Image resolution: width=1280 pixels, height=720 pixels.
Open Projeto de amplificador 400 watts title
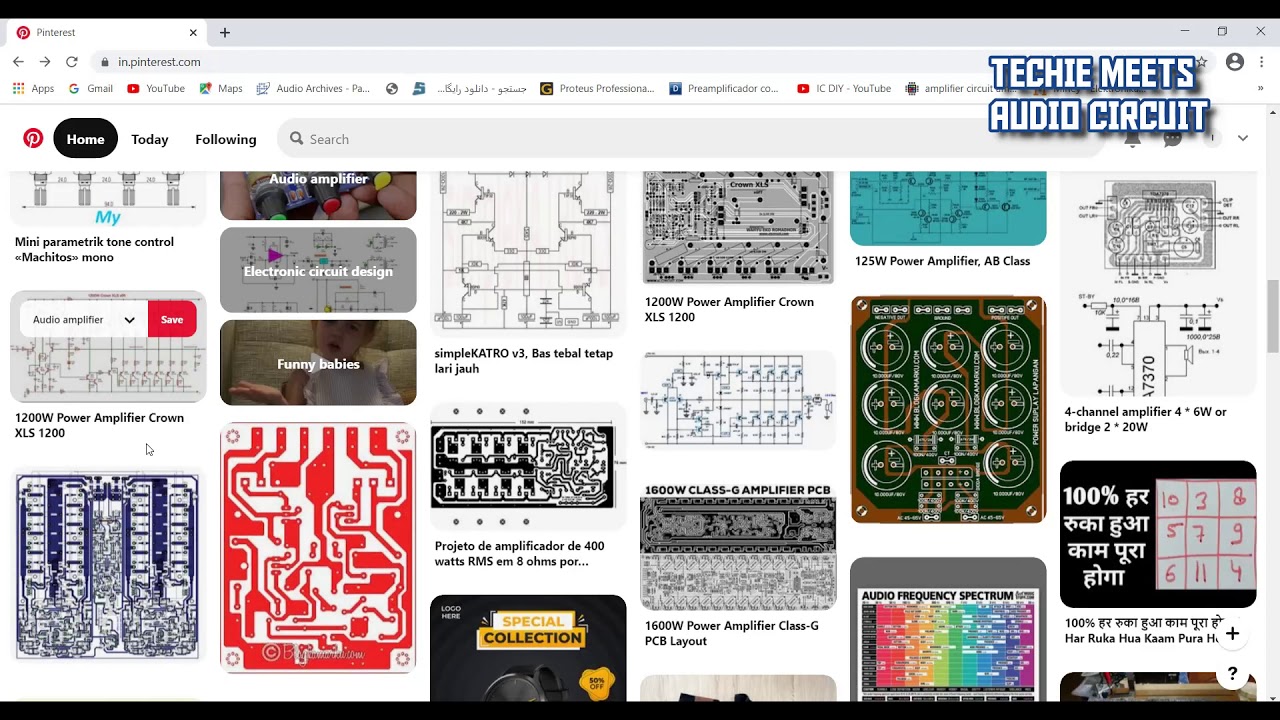click(x=519, y=554)
